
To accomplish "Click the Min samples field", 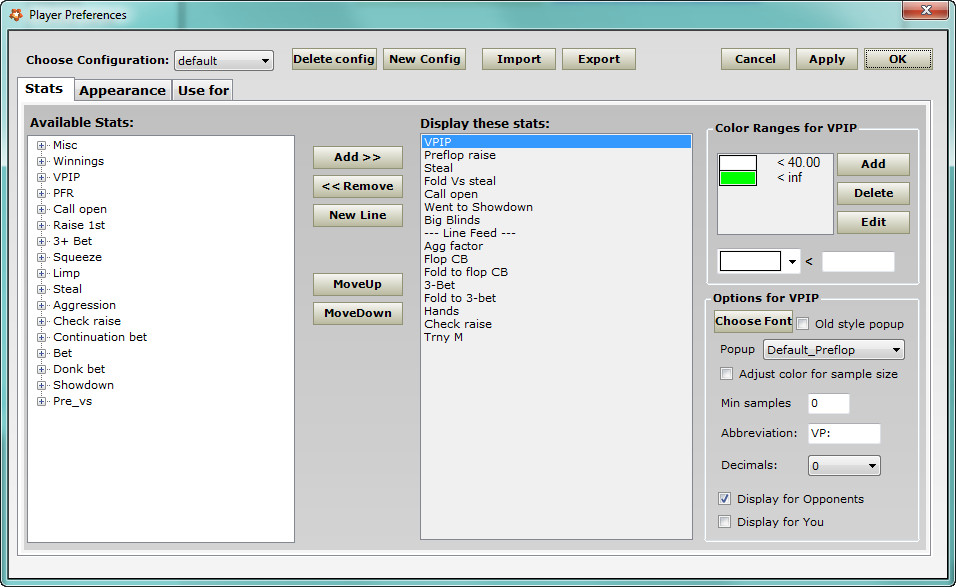I will [829, 404].
